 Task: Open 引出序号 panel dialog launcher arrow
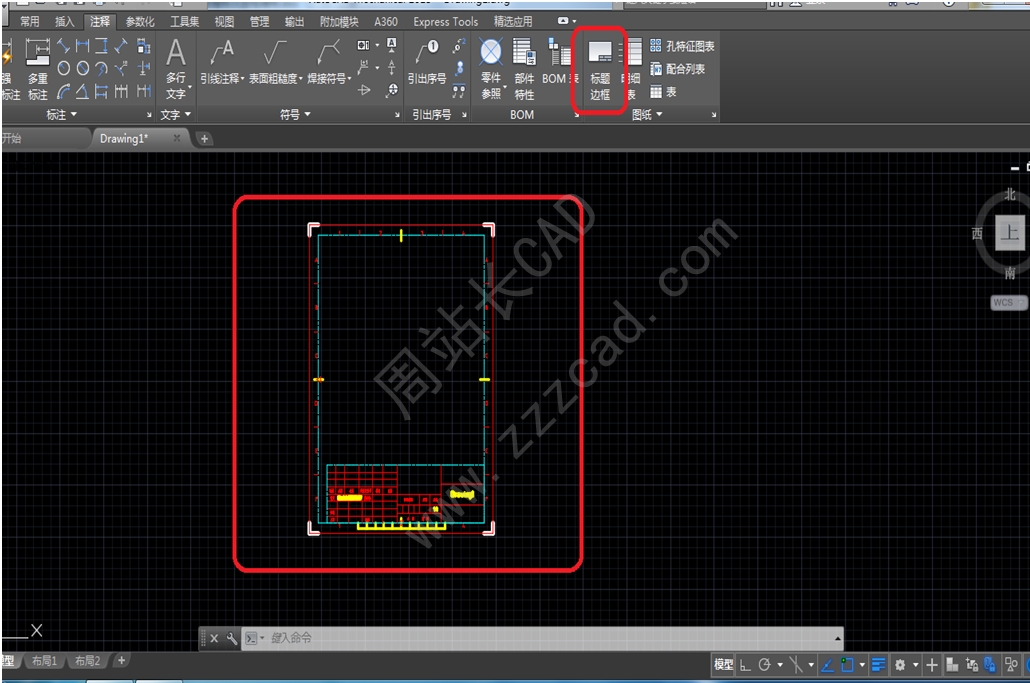click(464, 115)
